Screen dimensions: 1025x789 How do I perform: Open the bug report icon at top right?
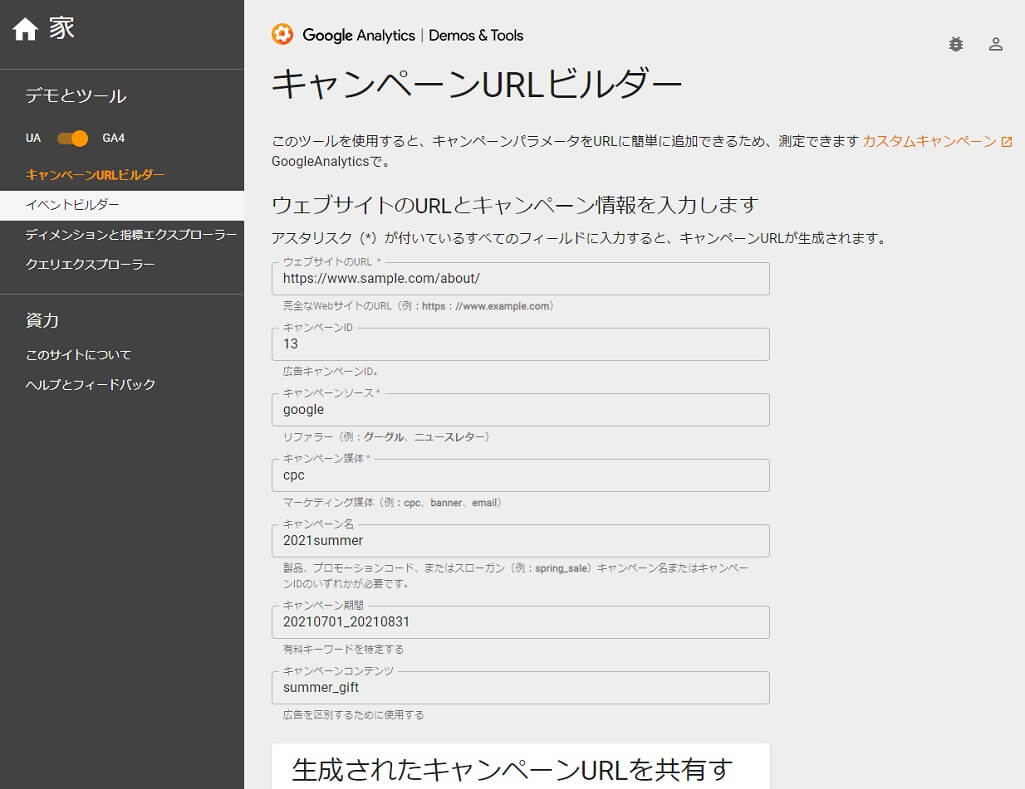pyautogui.click(x=956, y=46)
